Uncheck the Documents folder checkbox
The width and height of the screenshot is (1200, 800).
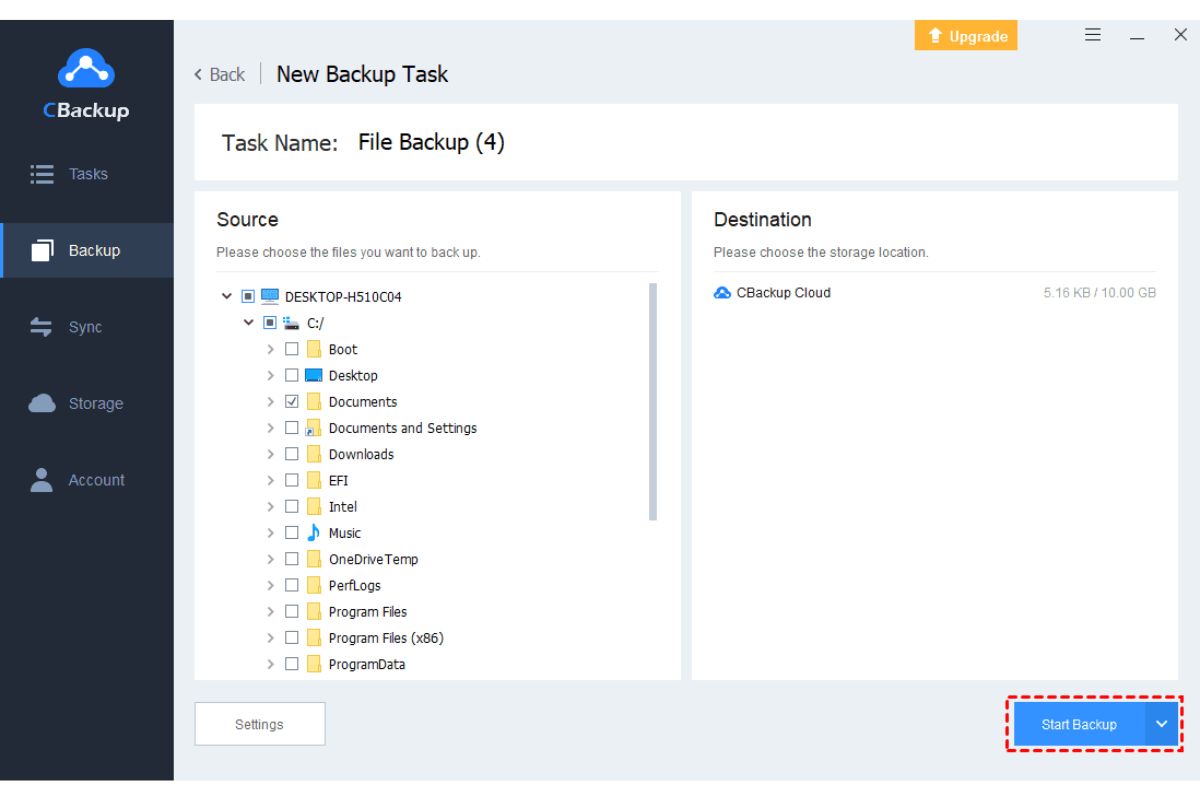(x=292, y=401)
